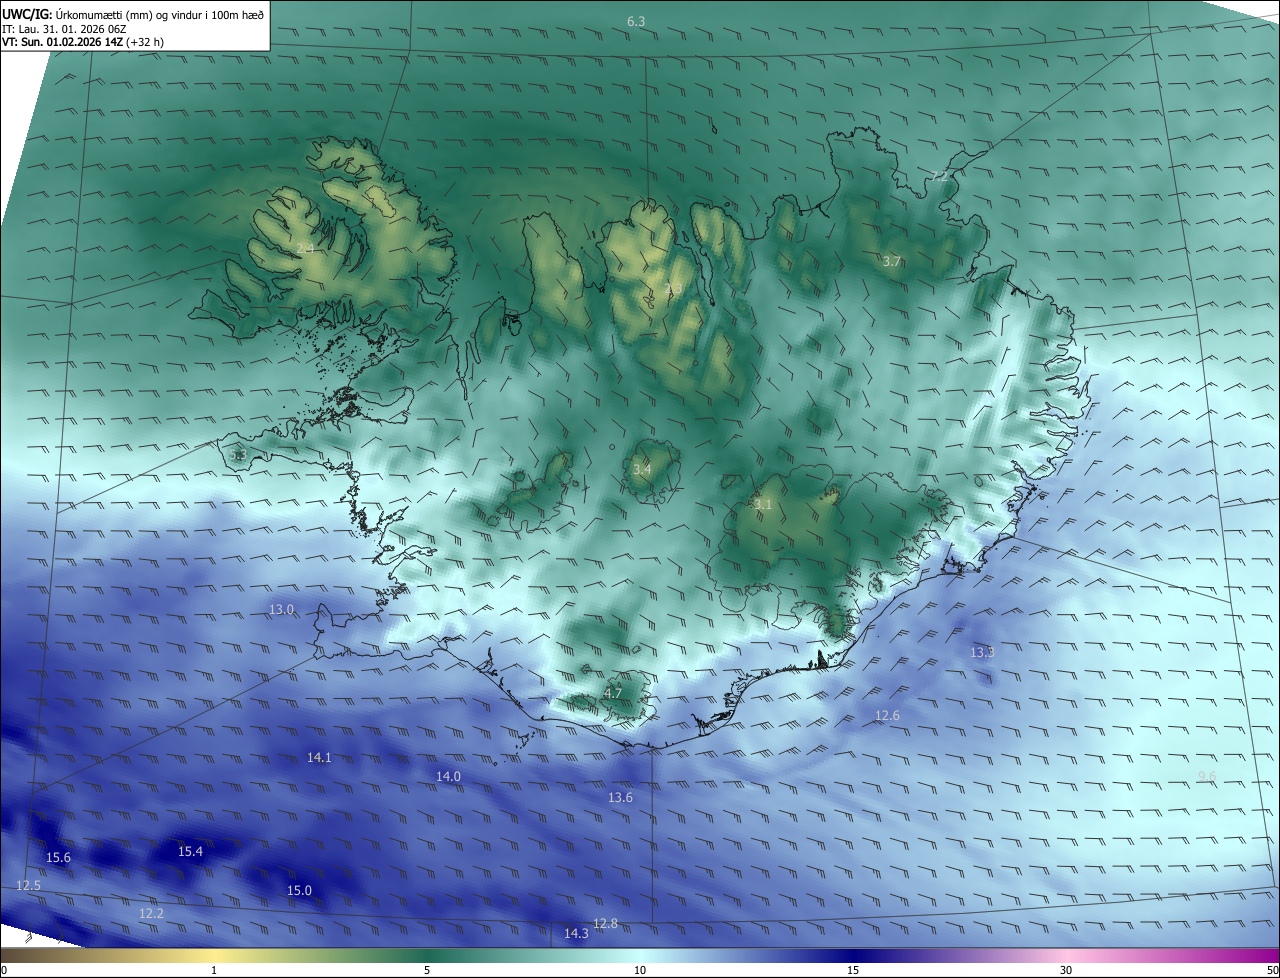Click the 5 tick on the color scale
Image resolution: width=1280 pixels, height=978 pixels.
[427, 970]
